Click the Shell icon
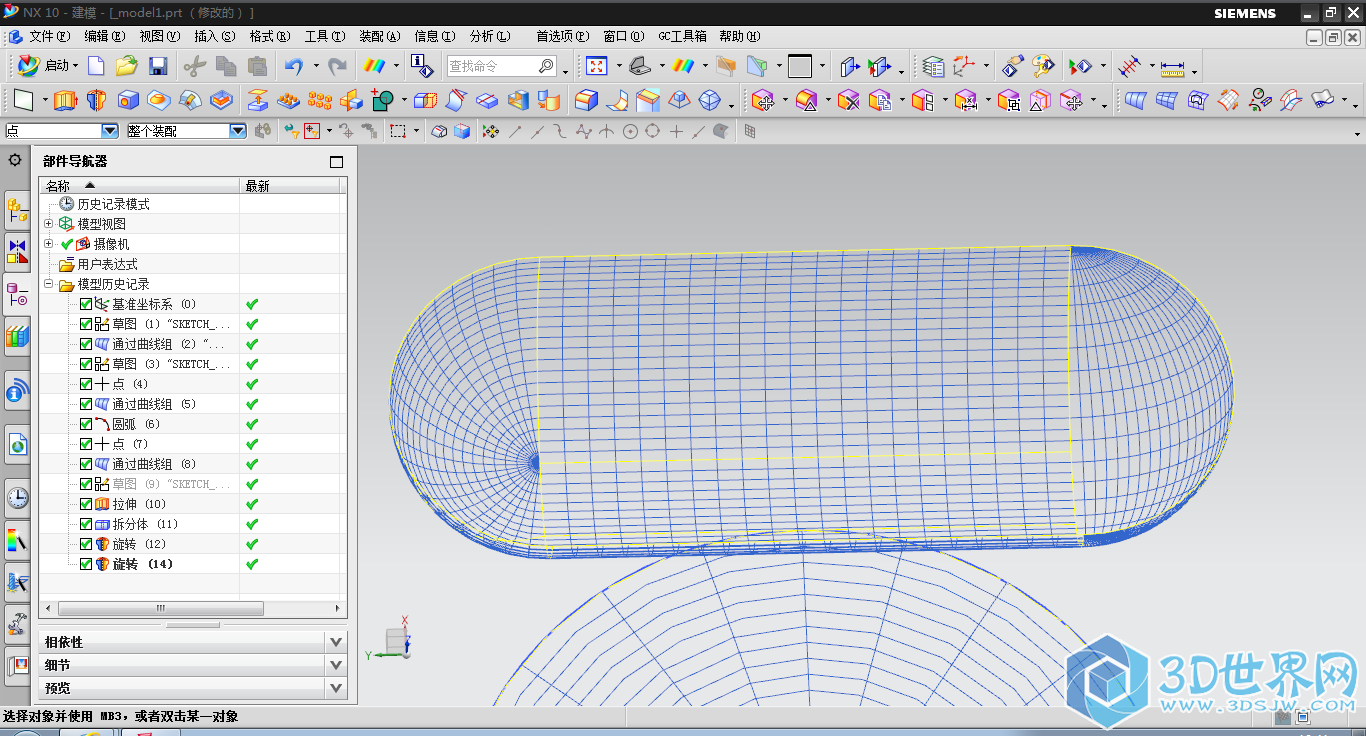This screenshot has height=736, width=1366. 518,100
